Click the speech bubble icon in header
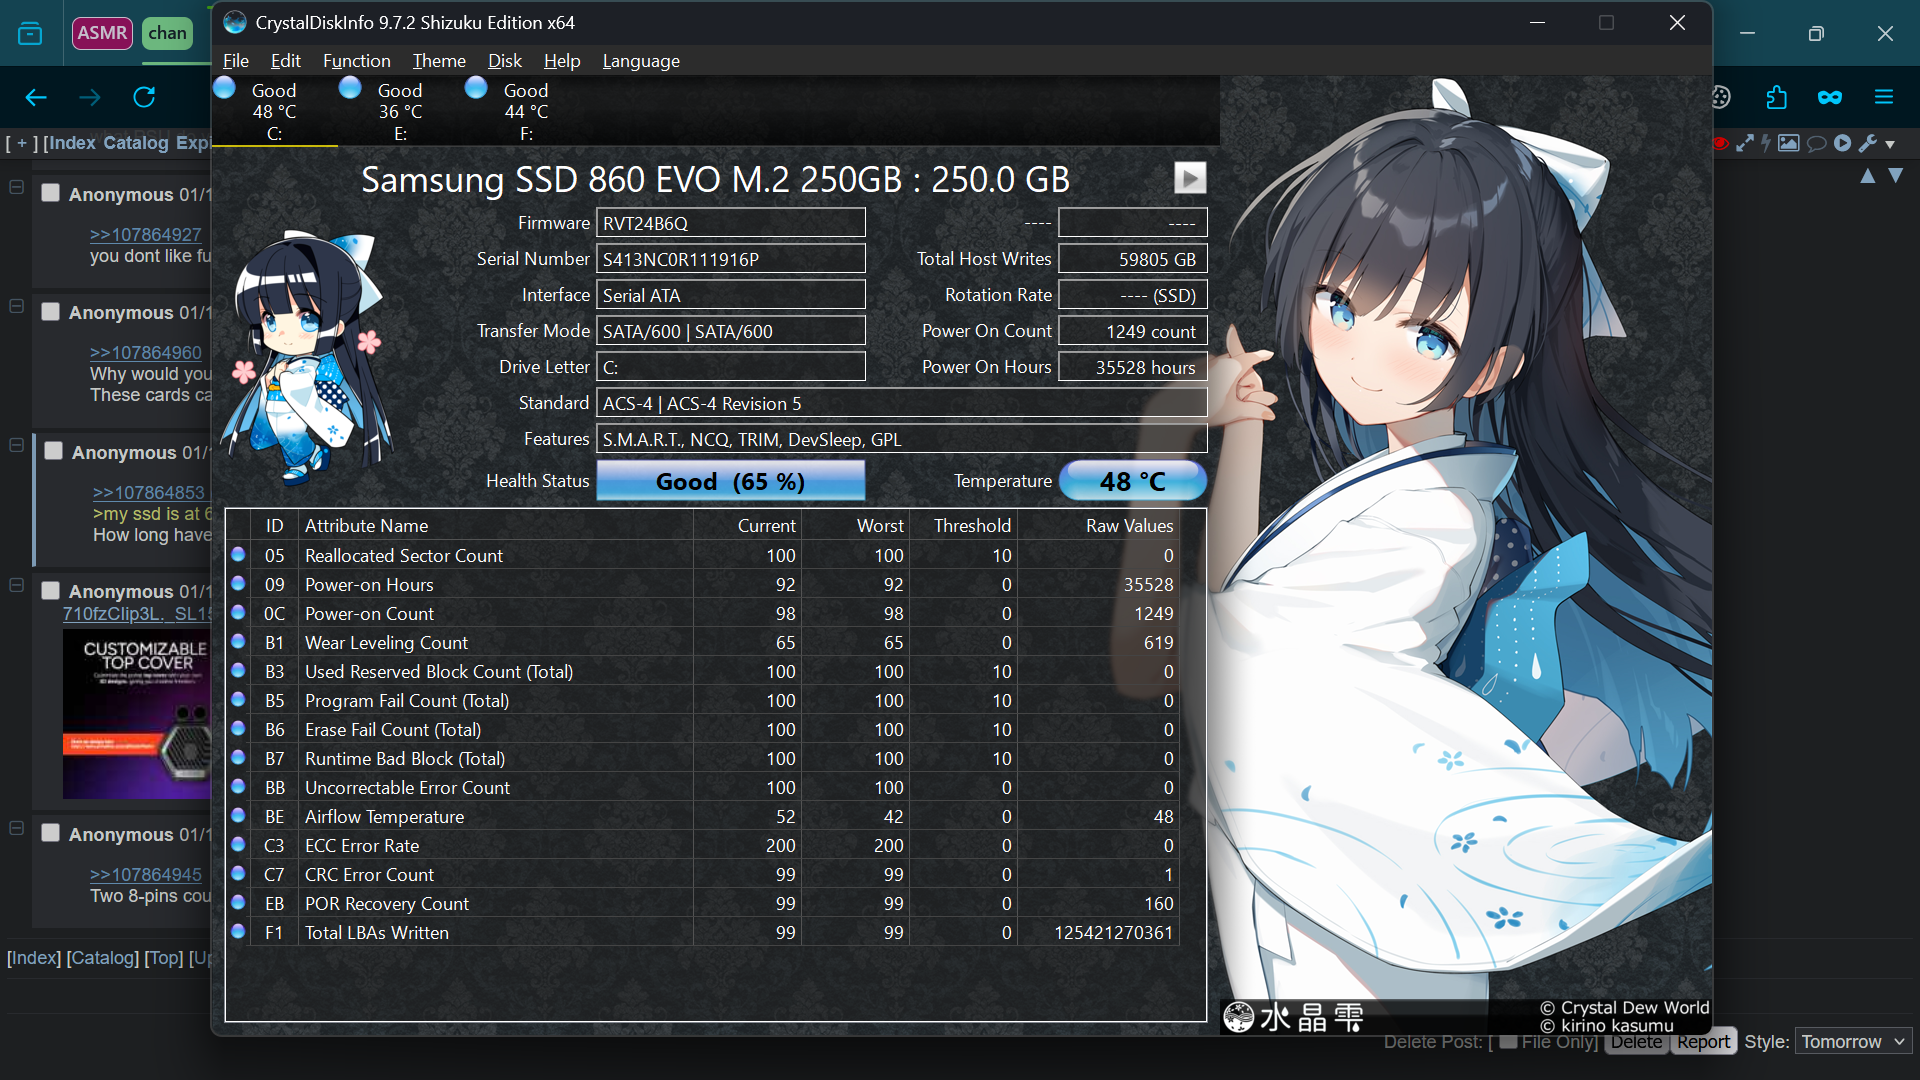This screenshot has height=1080, width=1920. [1816, 143]
